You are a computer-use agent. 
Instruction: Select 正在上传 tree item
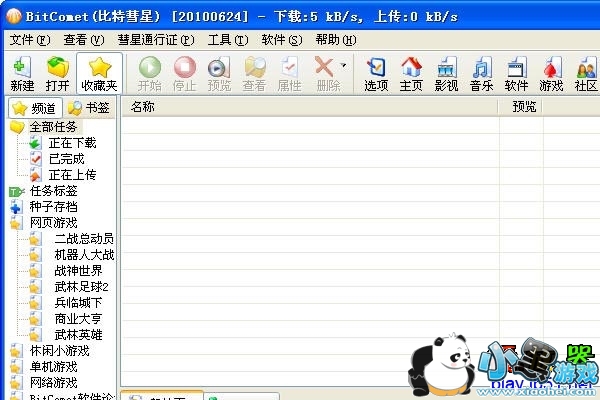click(73, 175)
